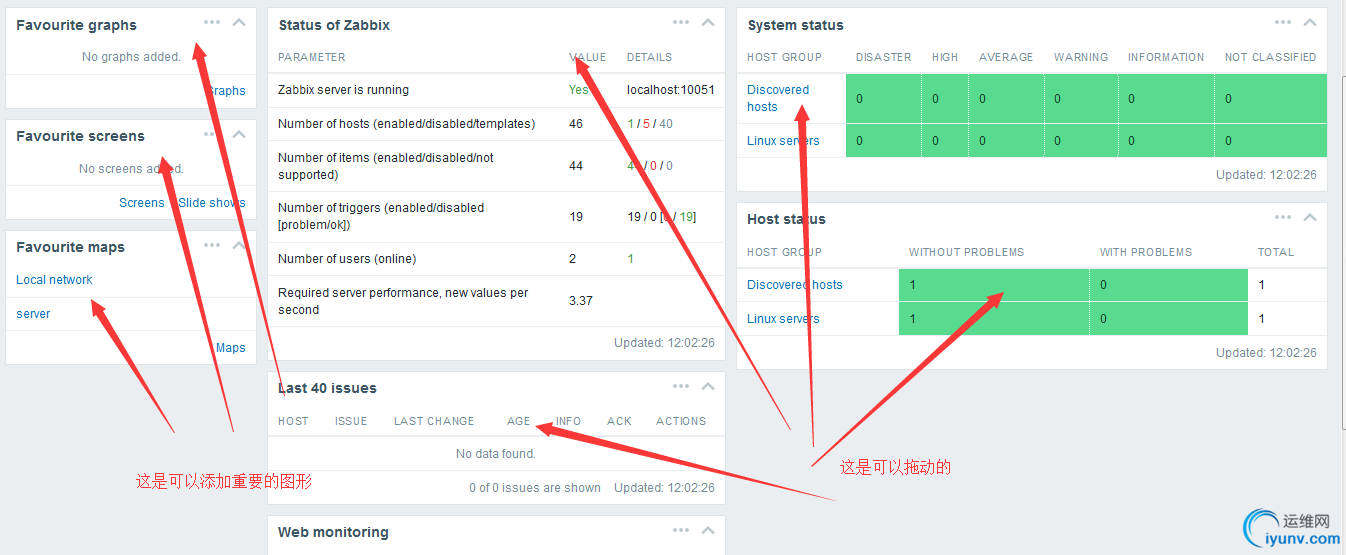Click the ACTIONS column header

tap(681, 422)
